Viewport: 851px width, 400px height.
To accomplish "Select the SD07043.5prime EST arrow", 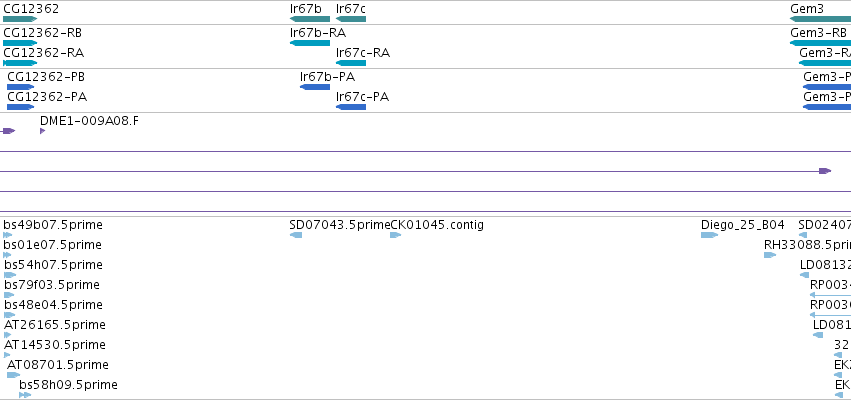I will 296,235.
